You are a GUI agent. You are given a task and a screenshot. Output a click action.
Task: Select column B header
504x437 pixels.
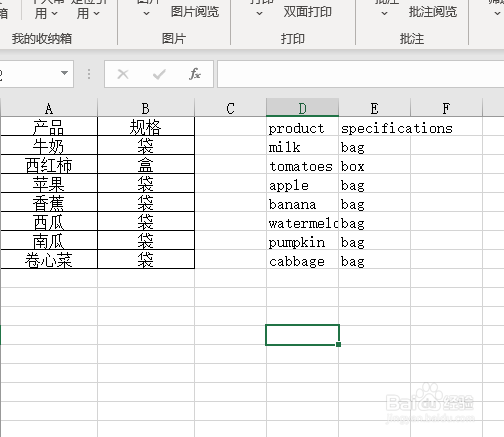click(146, 108)
